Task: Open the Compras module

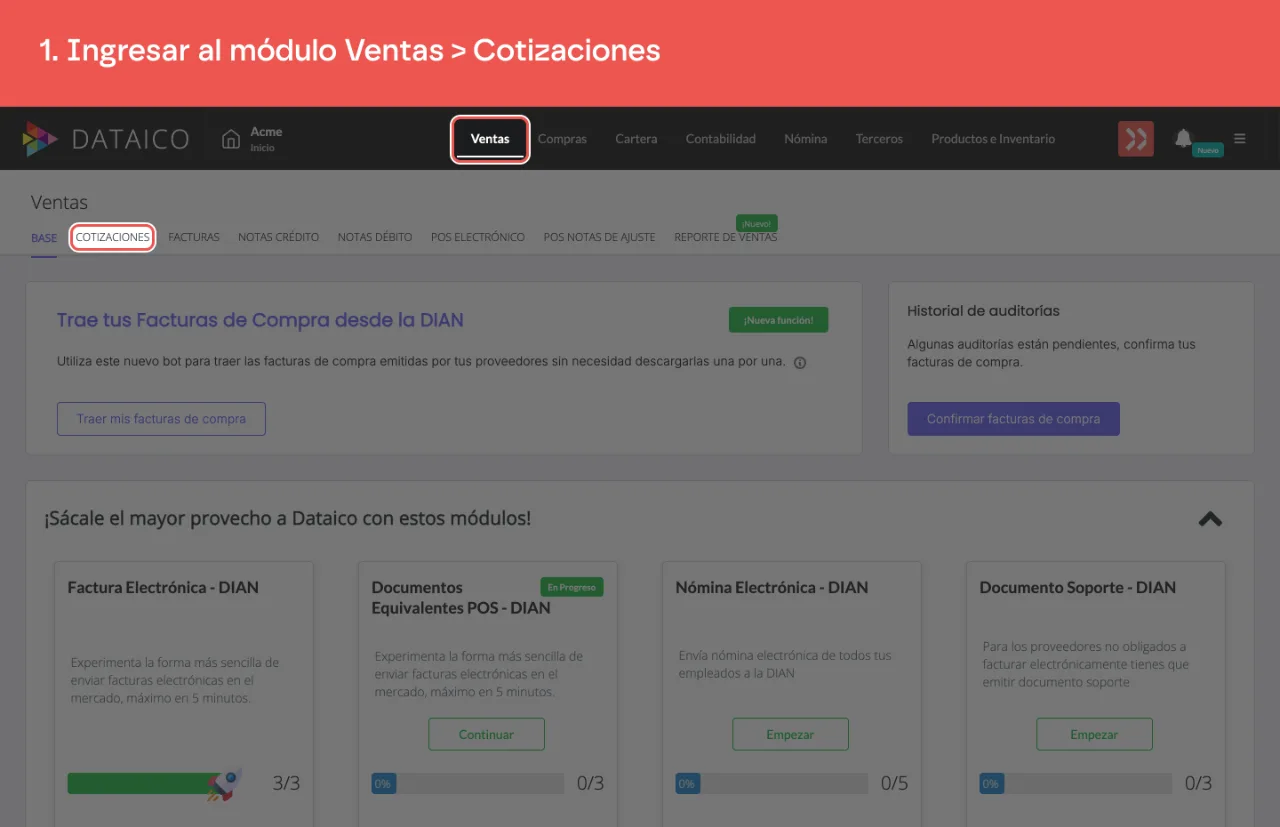Action: pos(562,139)
